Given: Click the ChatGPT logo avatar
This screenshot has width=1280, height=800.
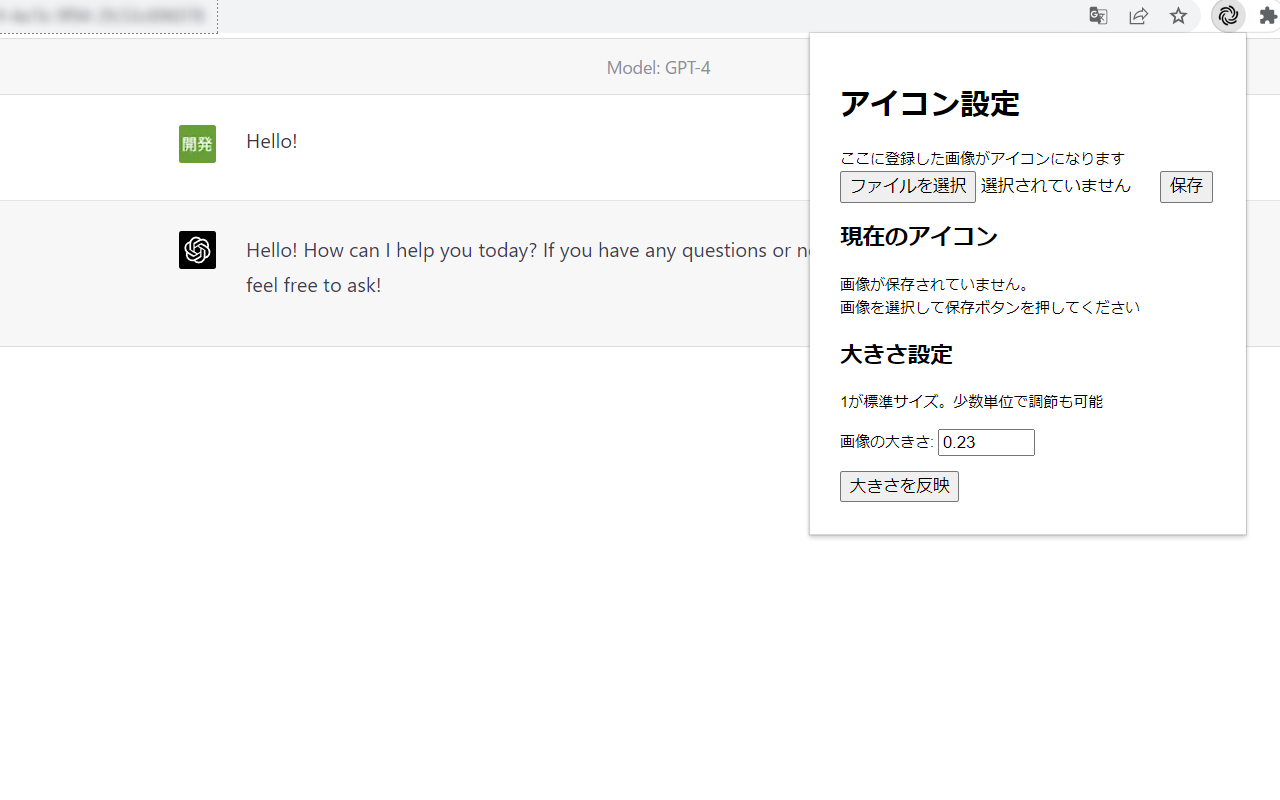Looking at the screenshot, I should (197, 250).
